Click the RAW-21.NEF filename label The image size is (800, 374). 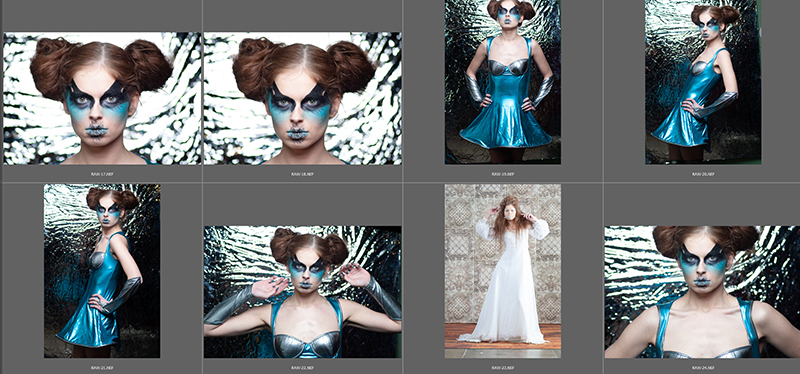click(x=103, y=367)
